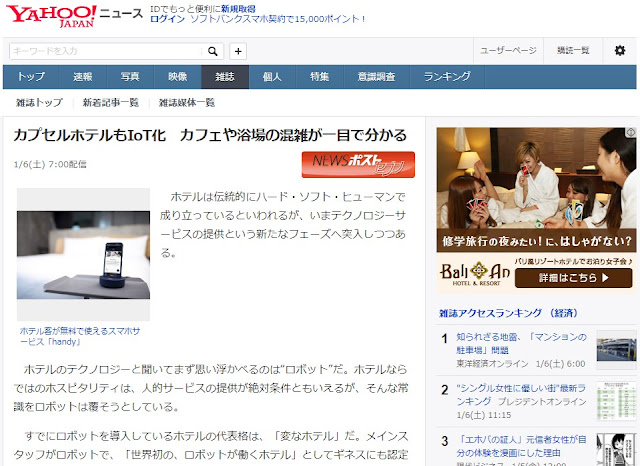This screenshot has height=466, width=640.
Task: Open the 特集 tab
Action: click(x=320, y=77)
